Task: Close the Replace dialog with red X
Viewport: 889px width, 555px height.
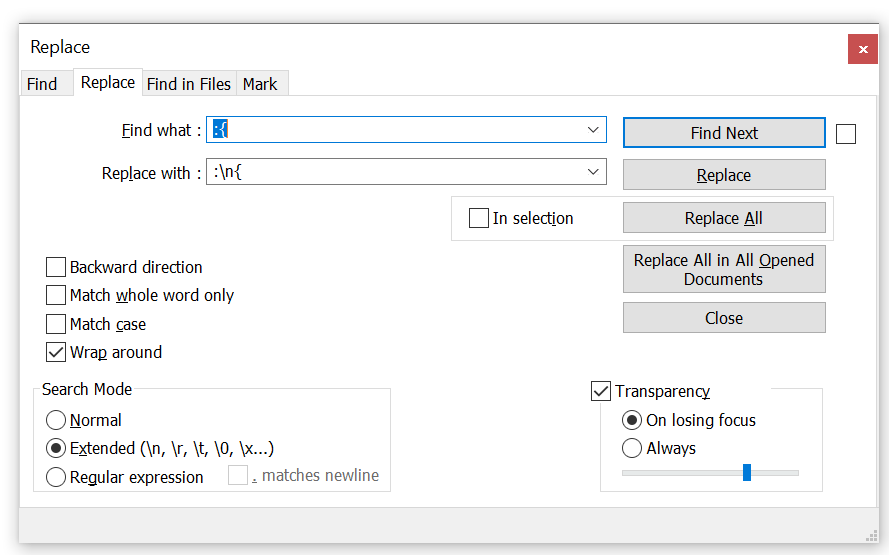Action: 862,48
